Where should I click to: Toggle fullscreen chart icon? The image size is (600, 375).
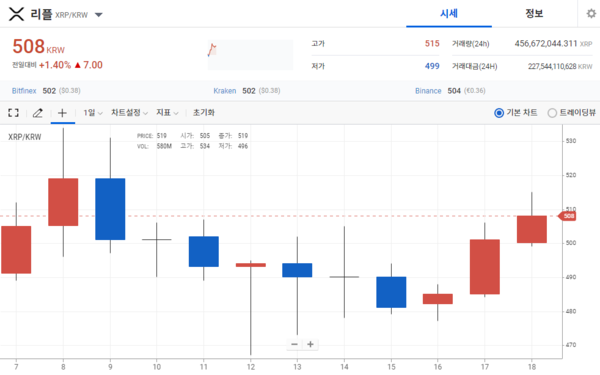[13, 112]
